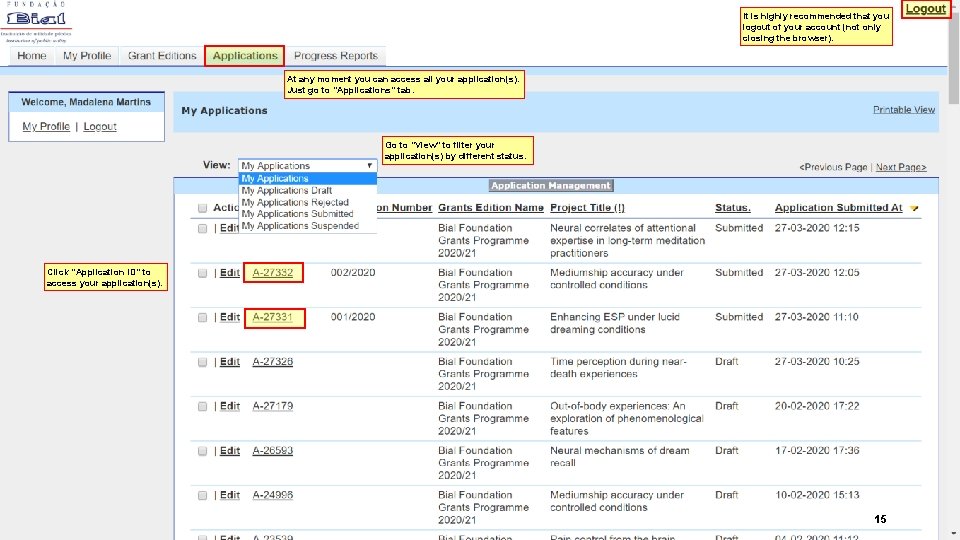Edit the application A-27331 row
The image size is (960, 540).
(x=230, y=318)
